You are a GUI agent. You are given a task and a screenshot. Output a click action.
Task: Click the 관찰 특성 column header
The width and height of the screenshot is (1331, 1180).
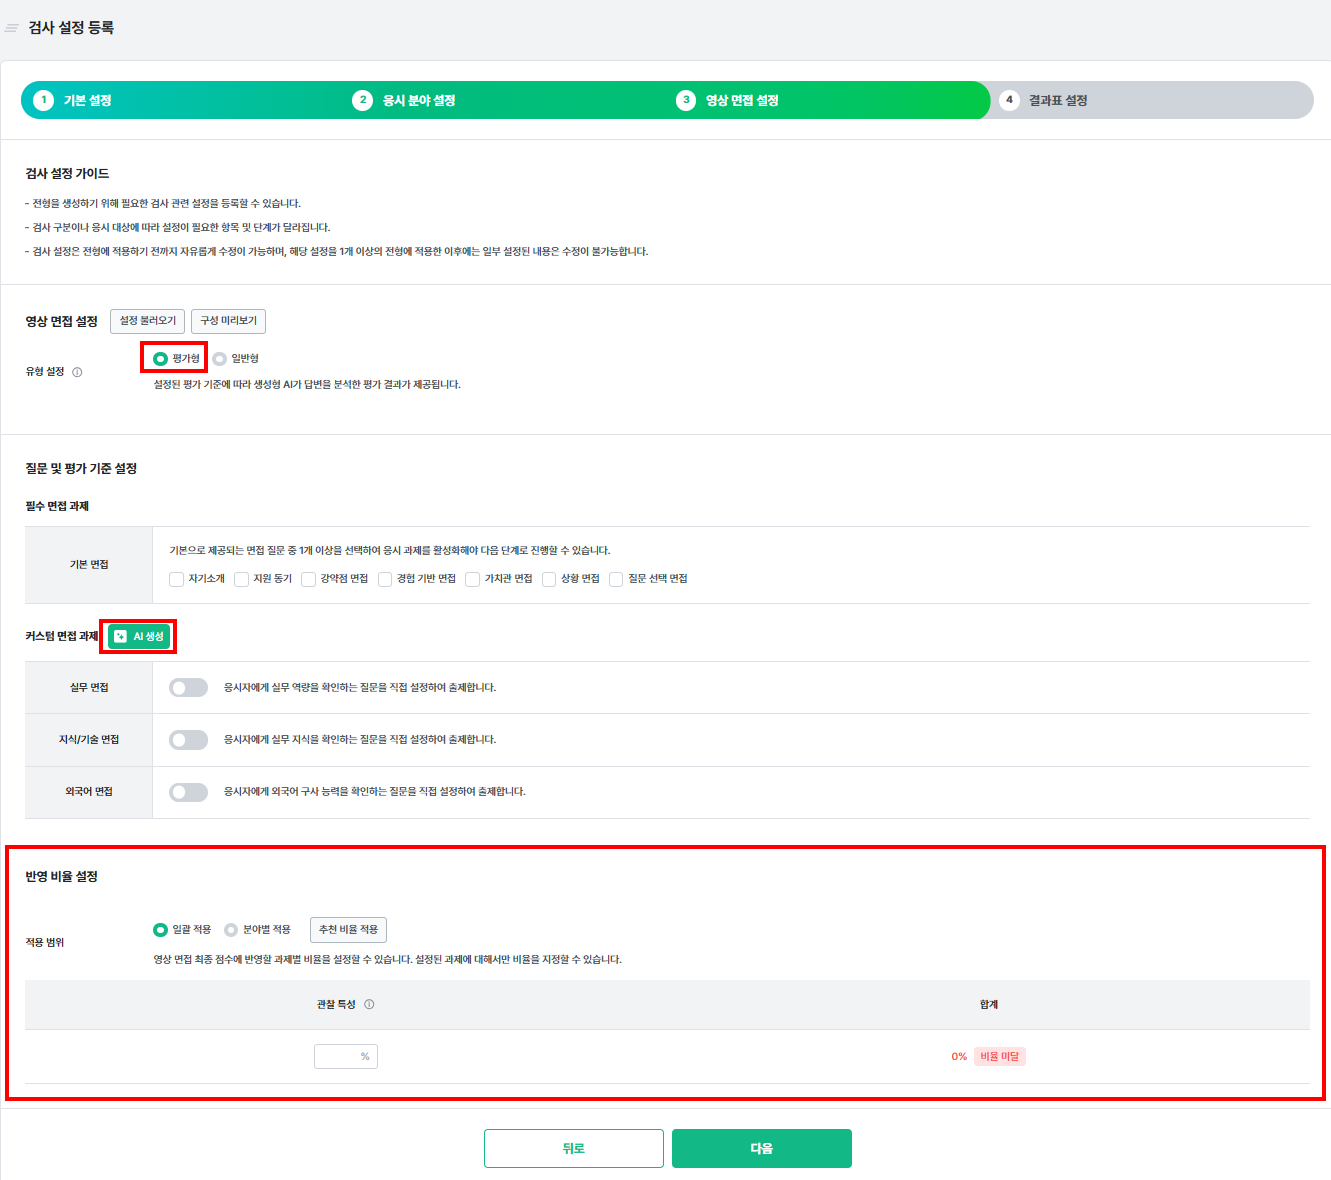click(336, 1004)
